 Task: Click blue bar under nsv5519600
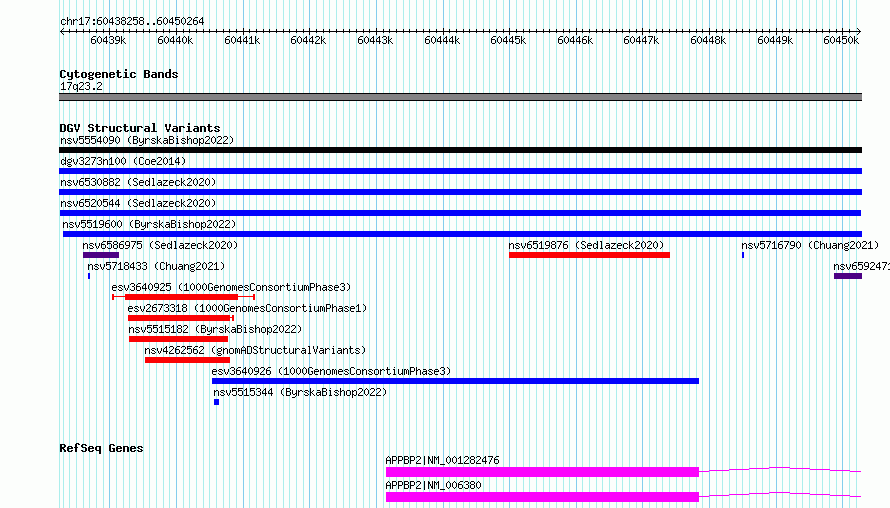click(x=462, y=234)
